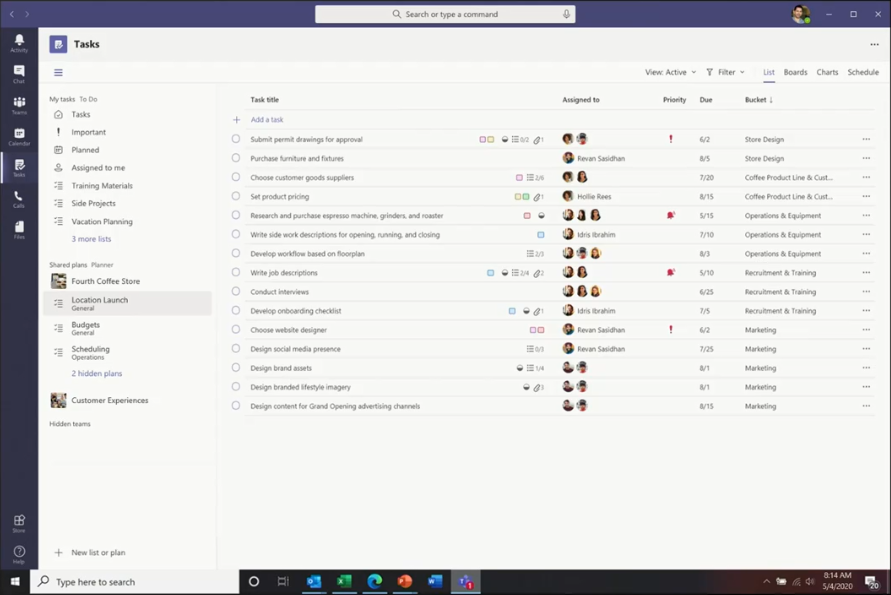
Task: Mark Choose website designer complete
Action: click(236, 329)
